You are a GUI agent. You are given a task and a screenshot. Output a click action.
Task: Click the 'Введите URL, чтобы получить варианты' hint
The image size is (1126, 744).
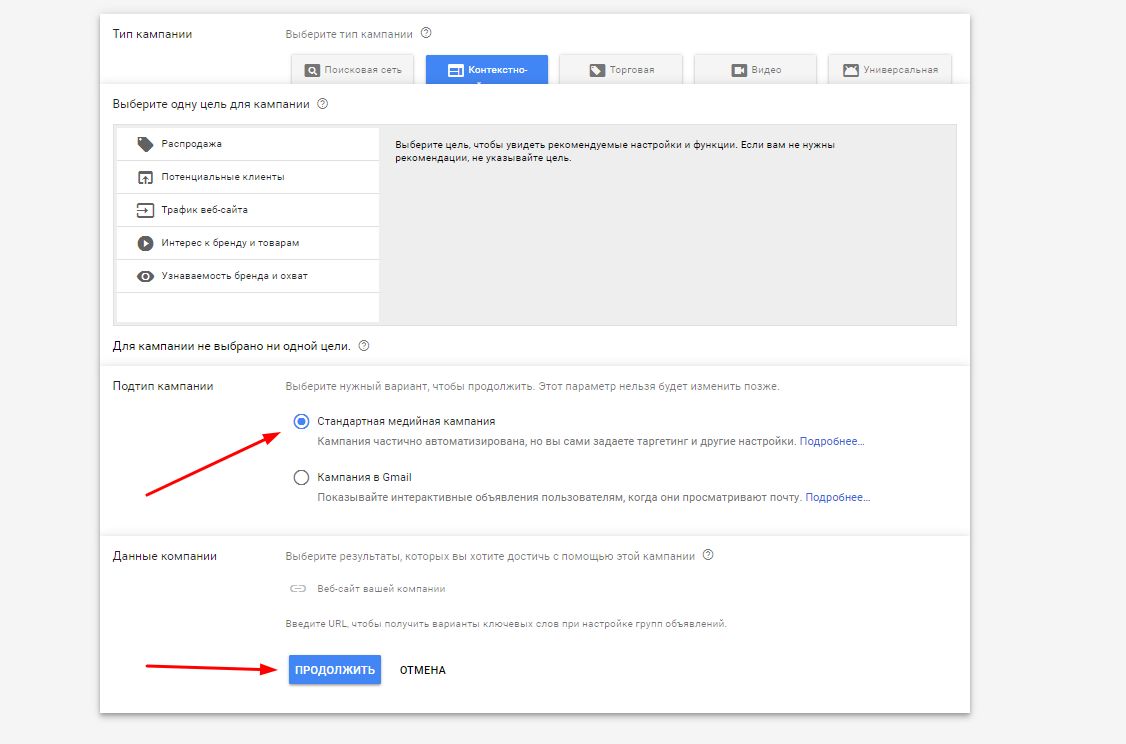(x=506, y=623)
